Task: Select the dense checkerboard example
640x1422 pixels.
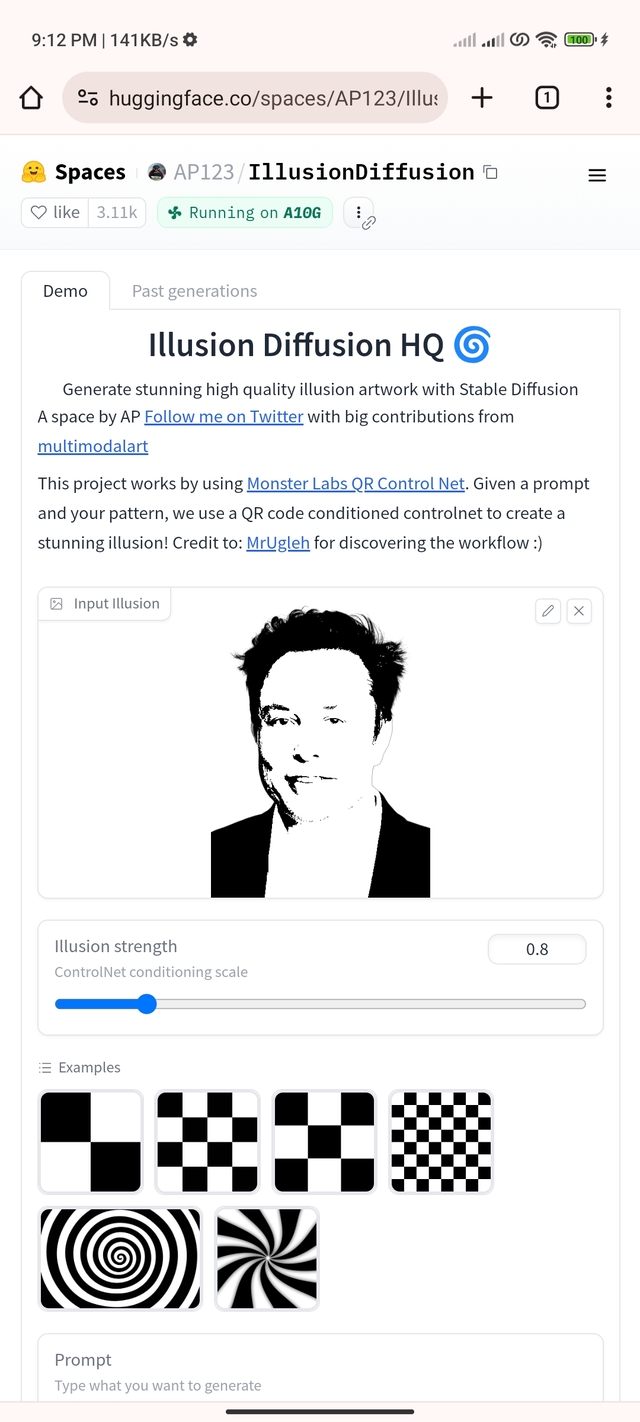Action: [441, 1141]
